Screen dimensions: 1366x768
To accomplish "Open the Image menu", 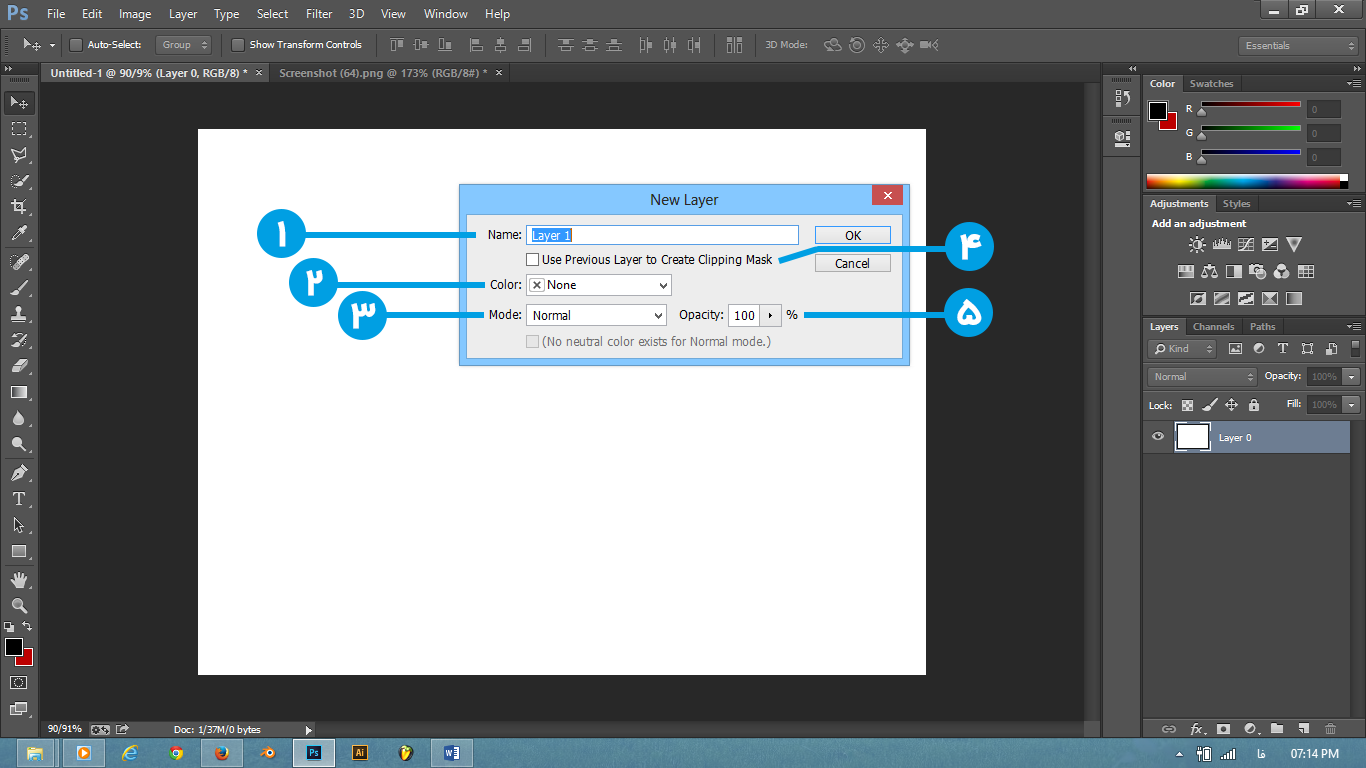I will tap(135, 14).
